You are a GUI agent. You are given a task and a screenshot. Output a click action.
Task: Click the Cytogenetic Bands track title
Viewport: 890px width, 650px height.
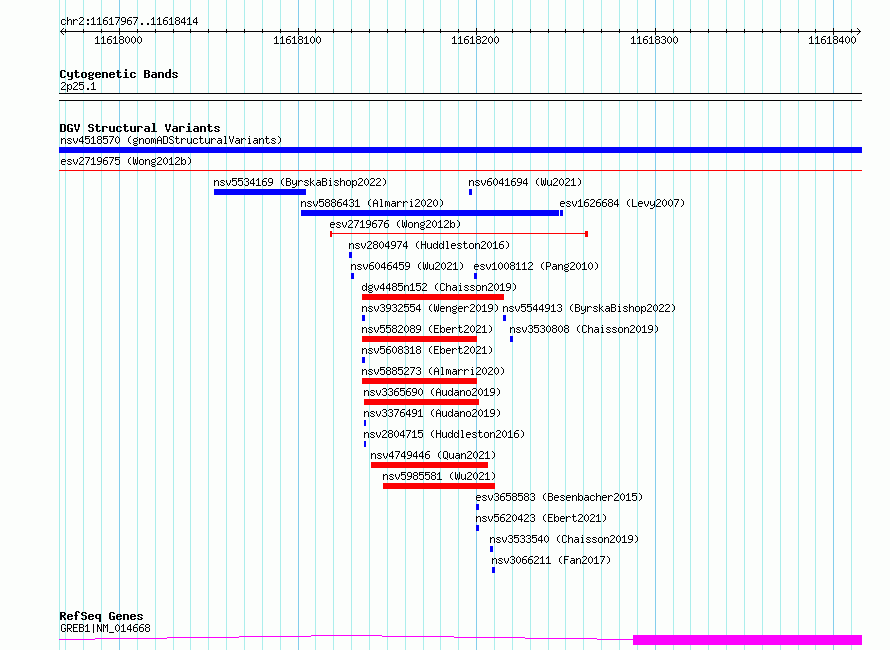click(x=119, y=74)
